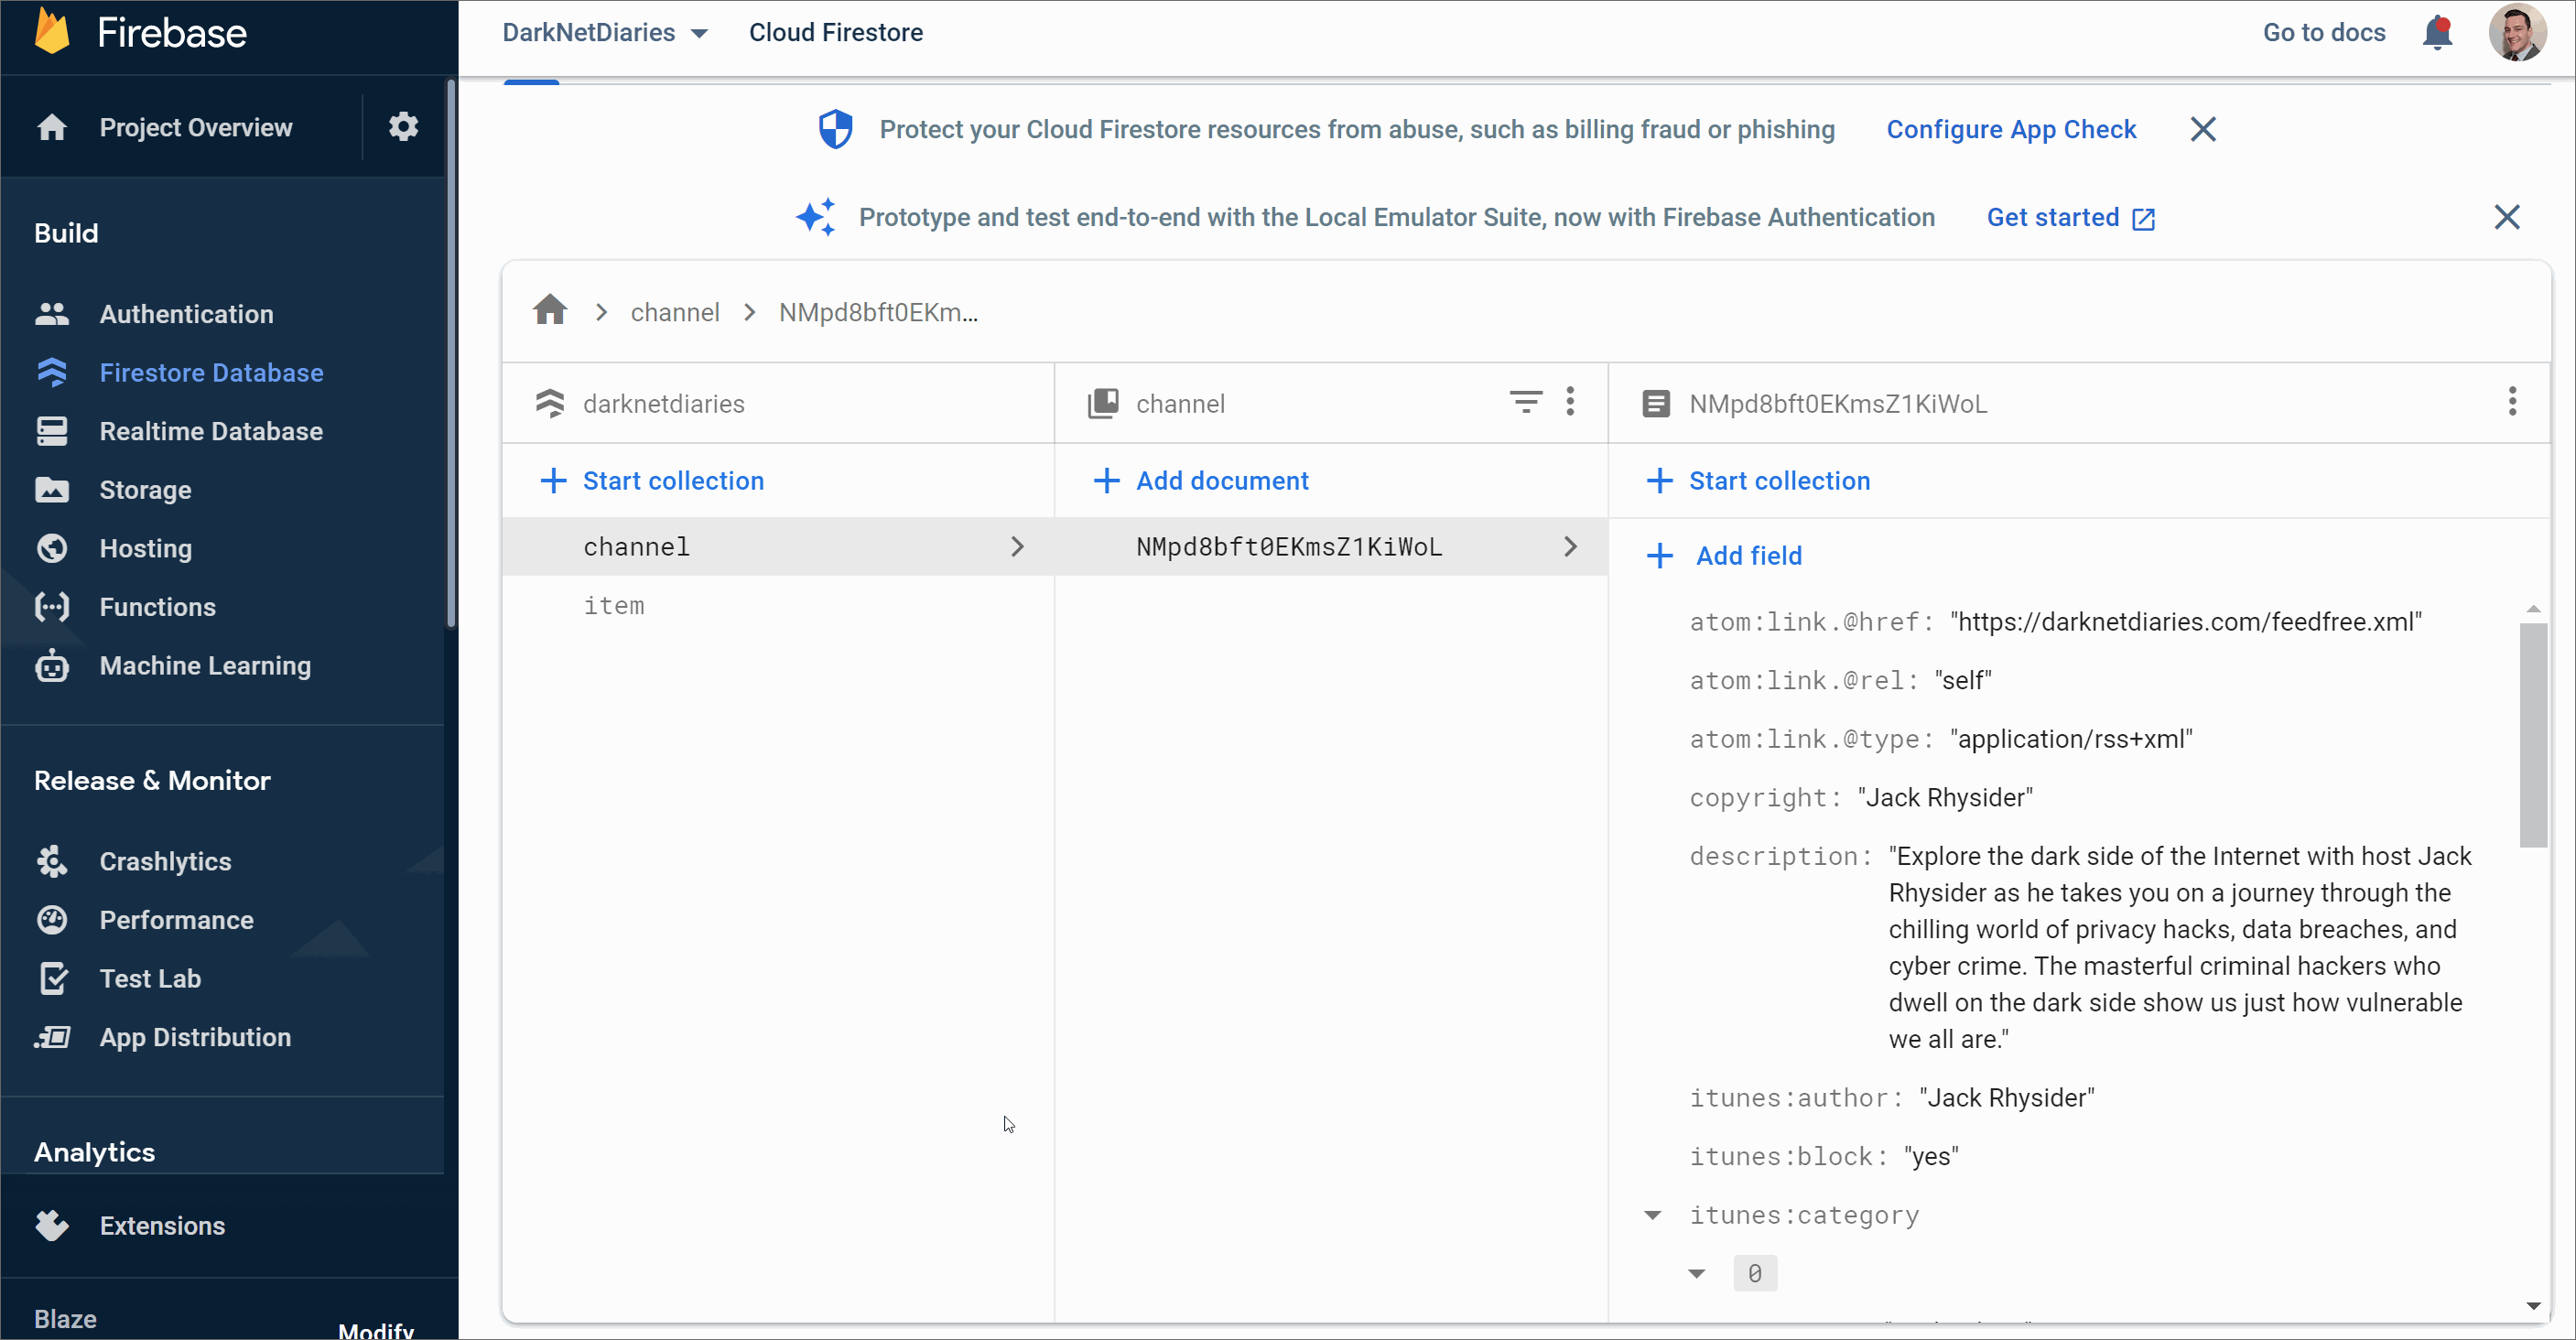Dismiss the App Check banner
The width and height of the screenshot is (2576, 1340).
click(2203, 129)
